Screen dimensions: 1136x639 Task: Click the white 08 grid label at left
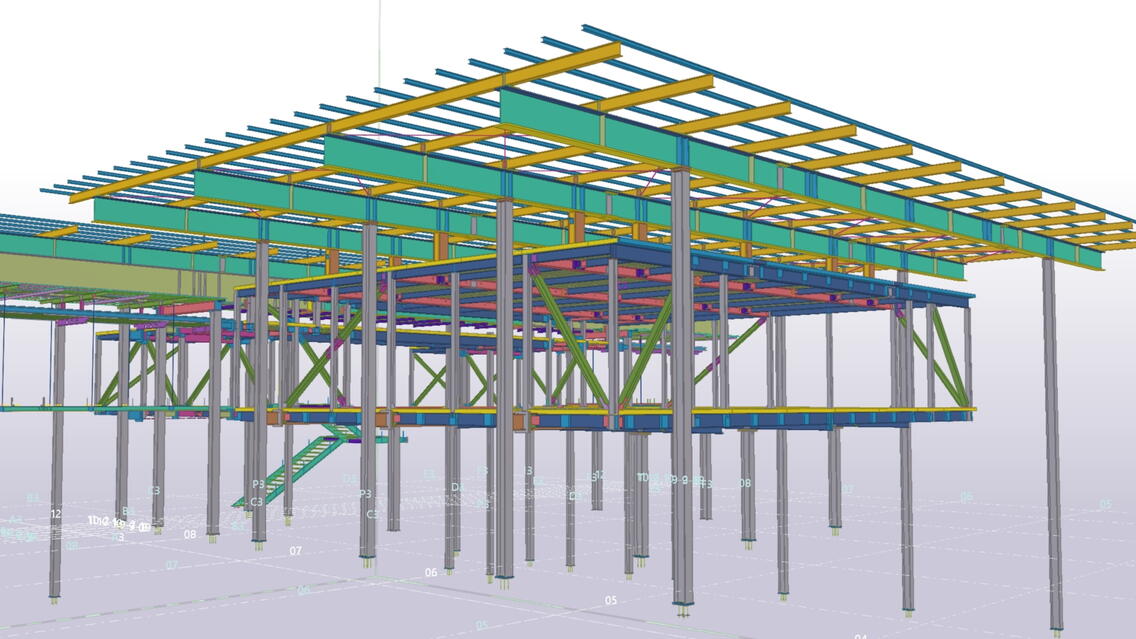(190, 535)
